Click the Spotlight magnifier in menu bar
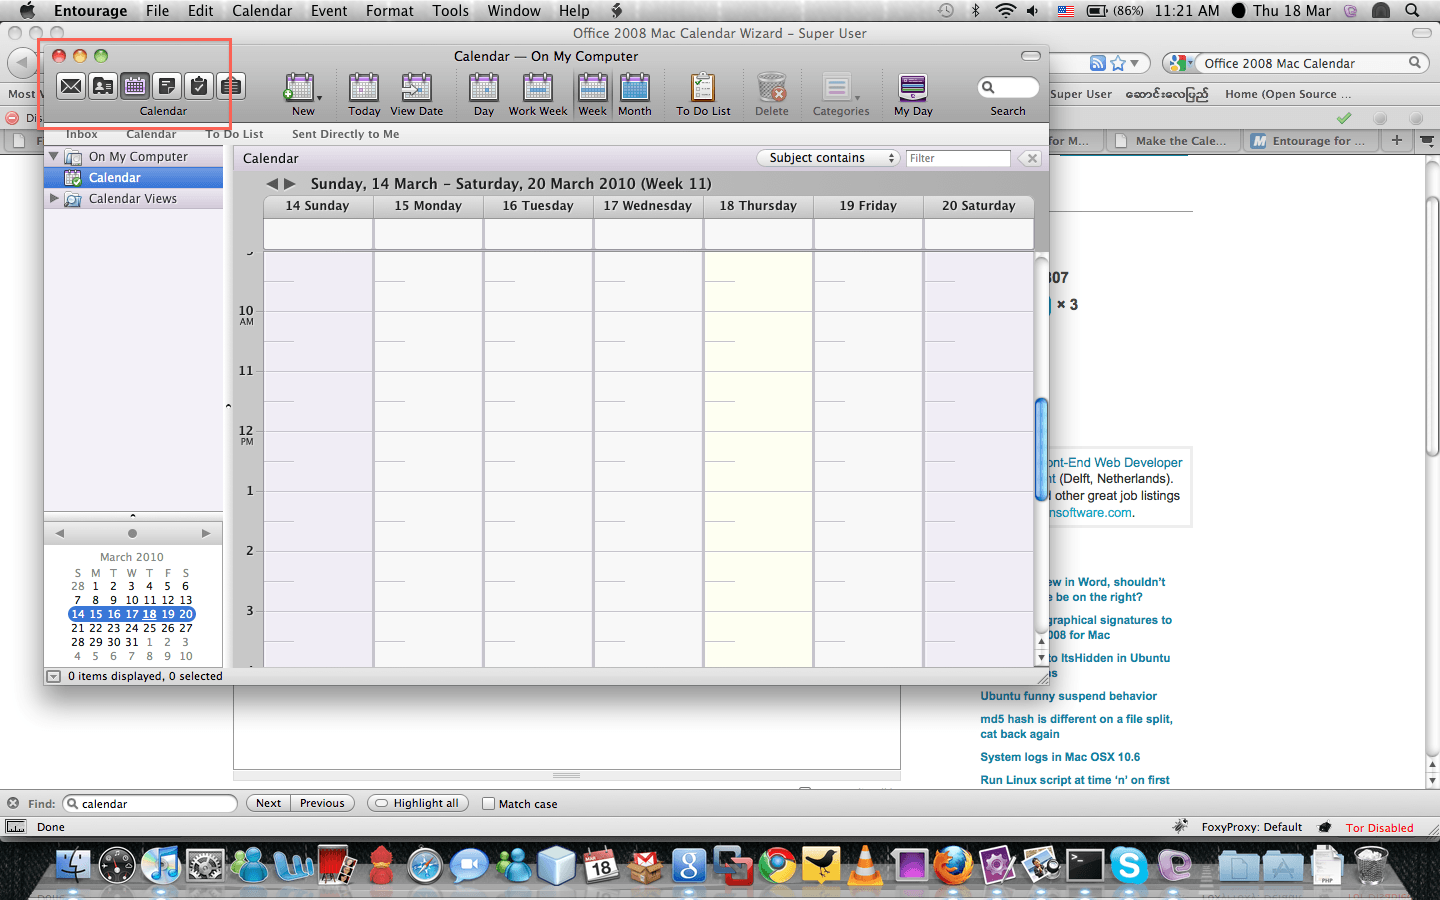The image size is (1440, 900). point(1412,10)
